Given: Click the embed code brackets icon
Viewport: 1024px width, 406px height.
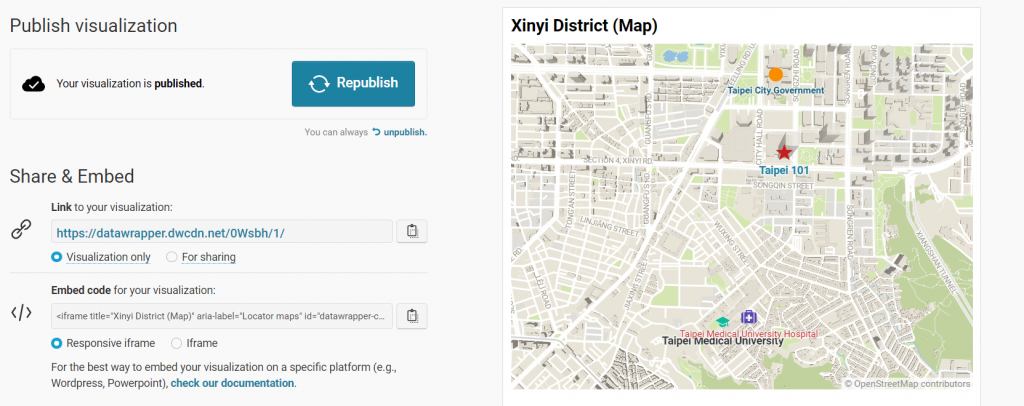Looking at the screenshot, I should (x=22, y=313).
